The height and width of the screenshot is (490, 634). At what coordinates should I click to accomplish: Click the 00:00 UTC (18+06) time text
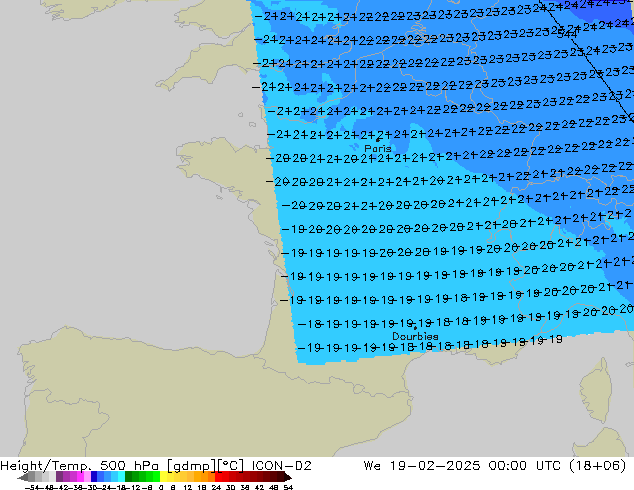(558, 466)
